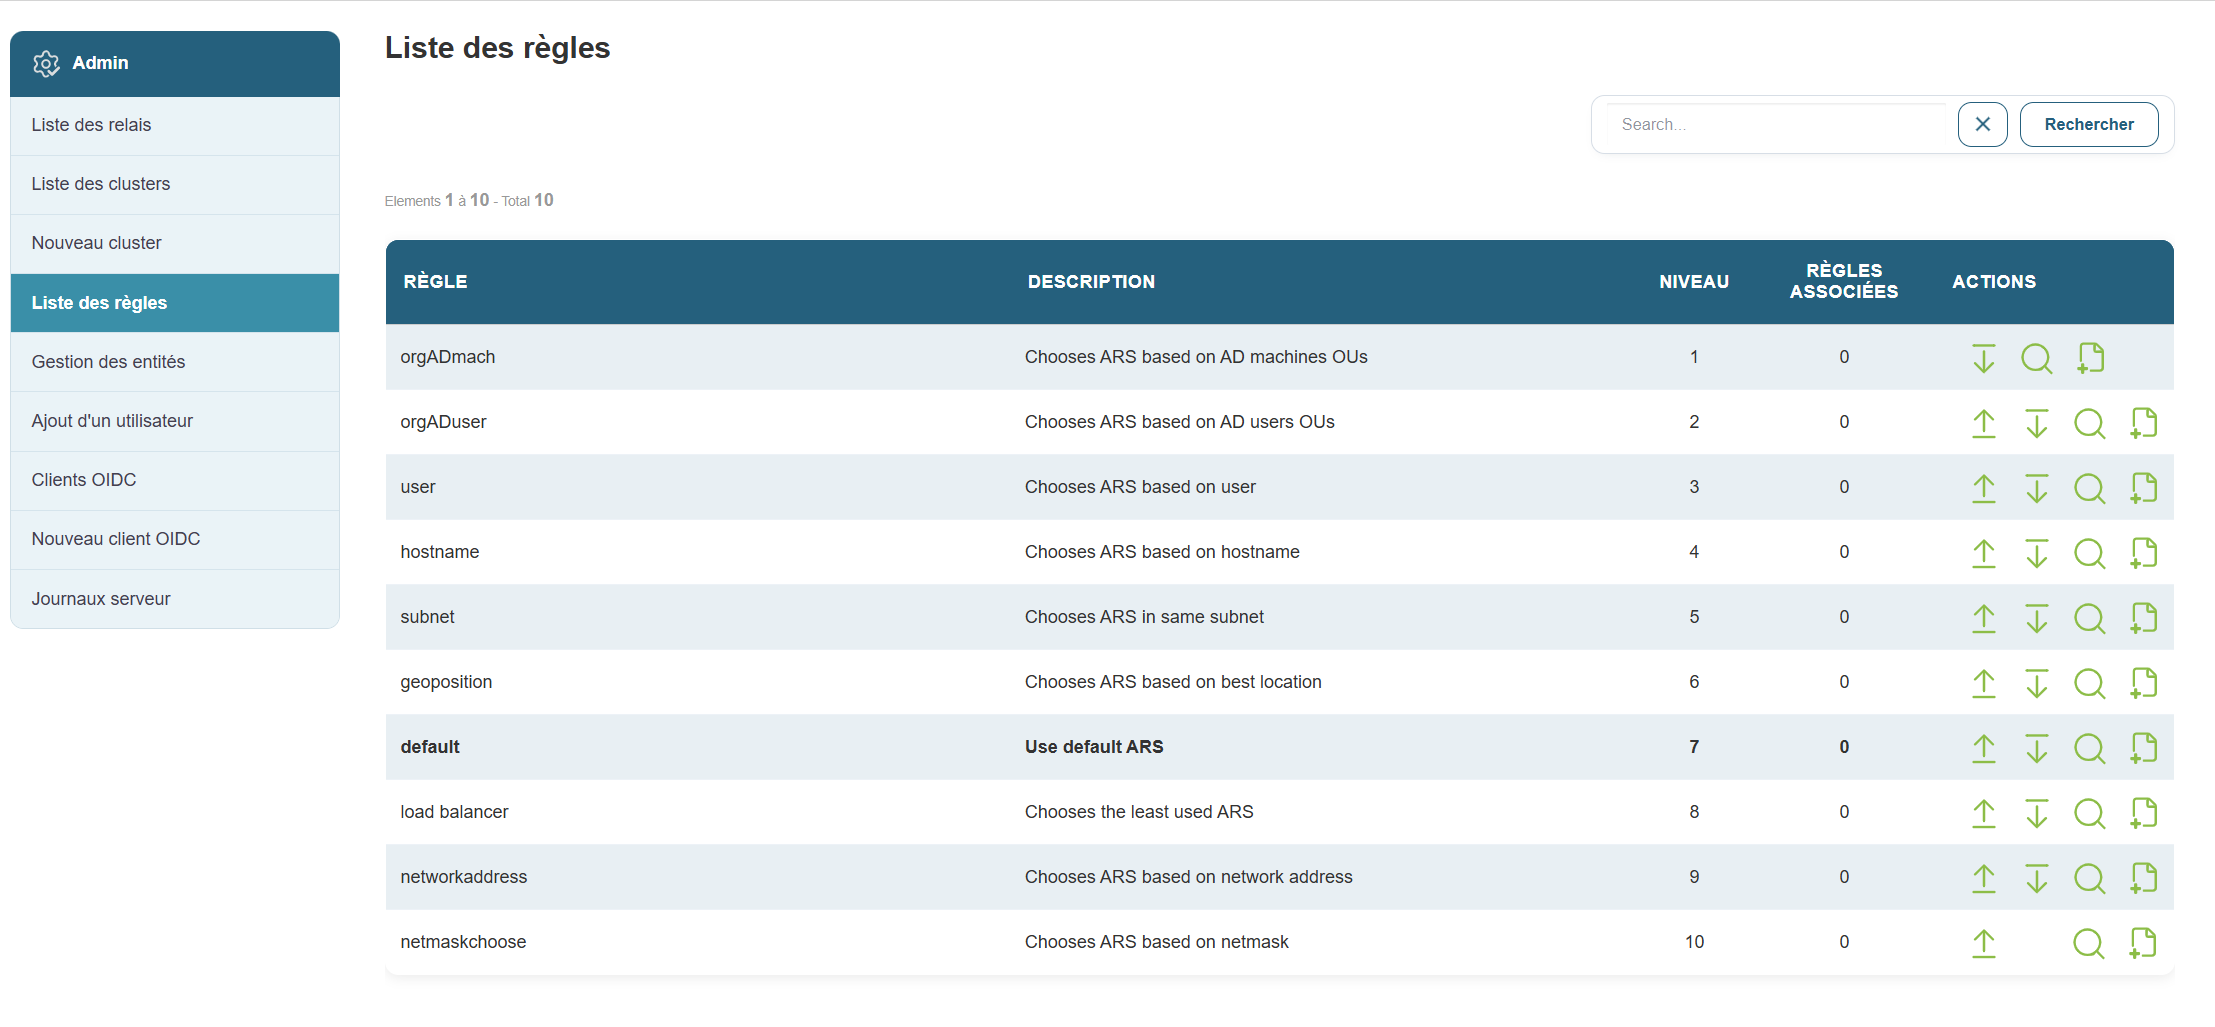
Task: Clear the search field with X button
Action: [x=1982, y=125]
